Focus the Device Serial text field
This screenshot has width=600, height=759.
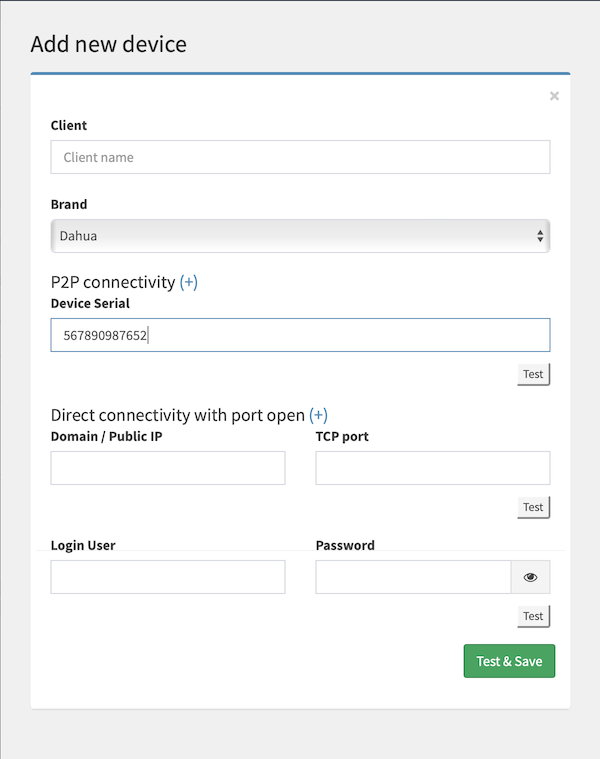coord(300,336)
